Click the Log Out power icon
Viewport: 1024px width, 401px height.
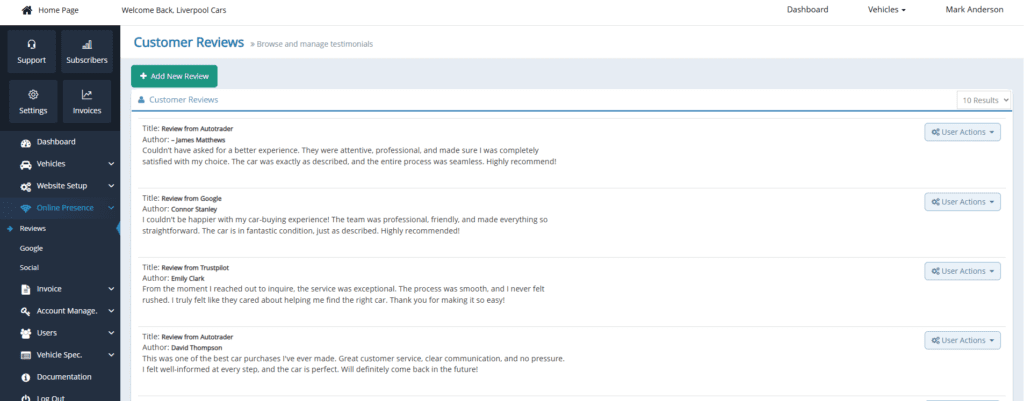25,398
